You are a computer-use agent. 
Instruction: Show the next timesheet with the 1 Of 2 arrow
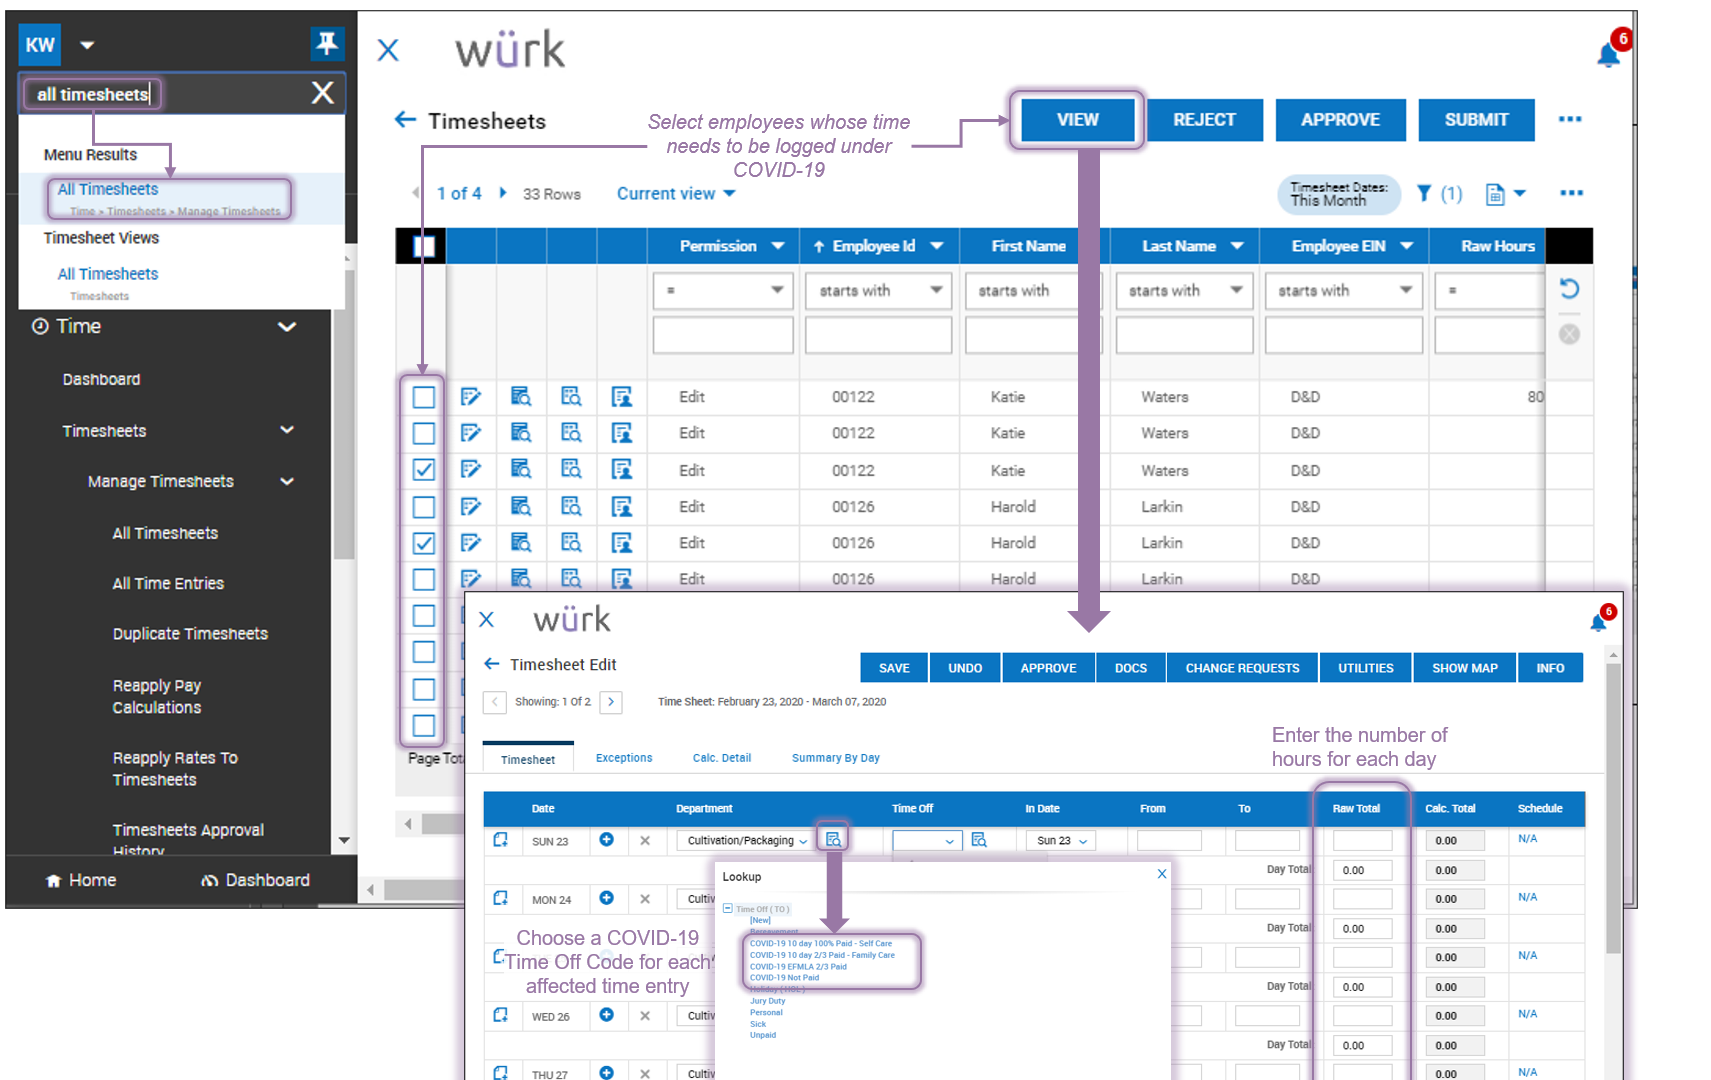611,702
